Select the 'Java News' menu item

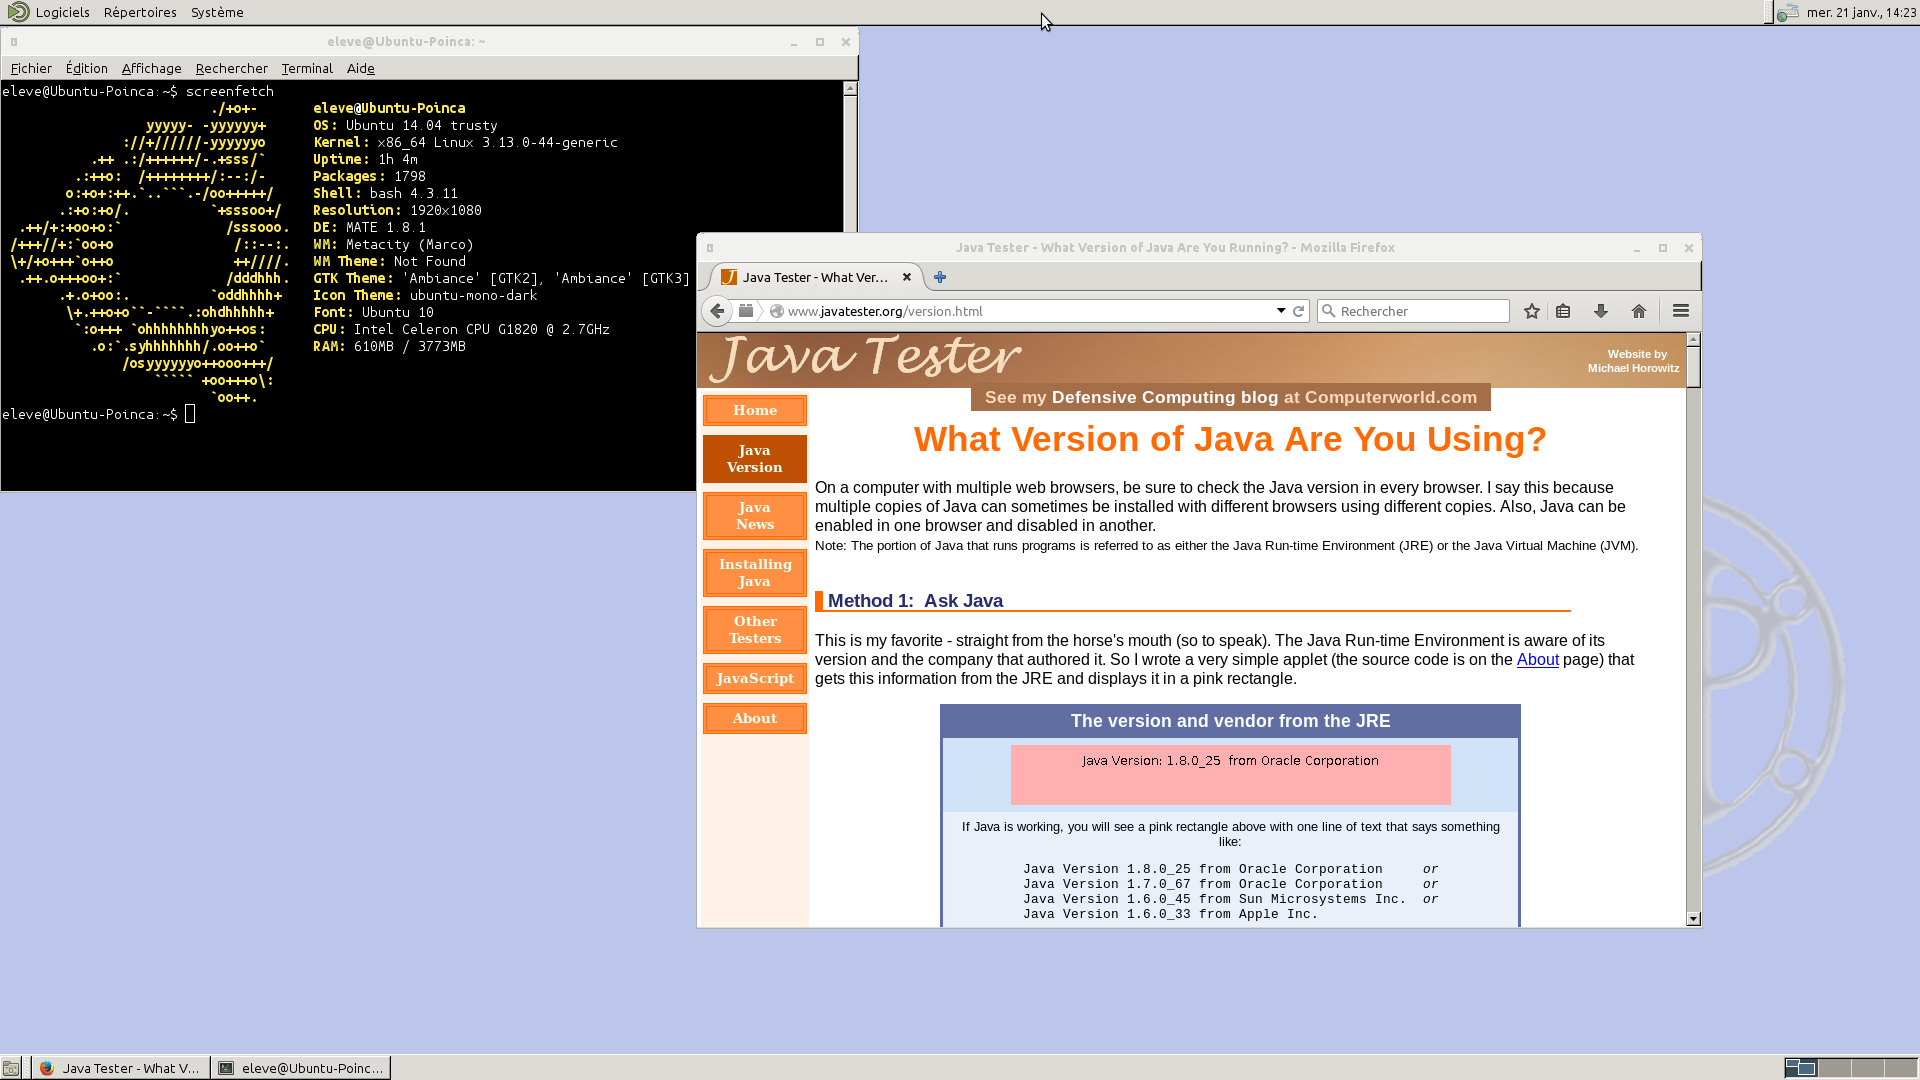click(753, 514)
